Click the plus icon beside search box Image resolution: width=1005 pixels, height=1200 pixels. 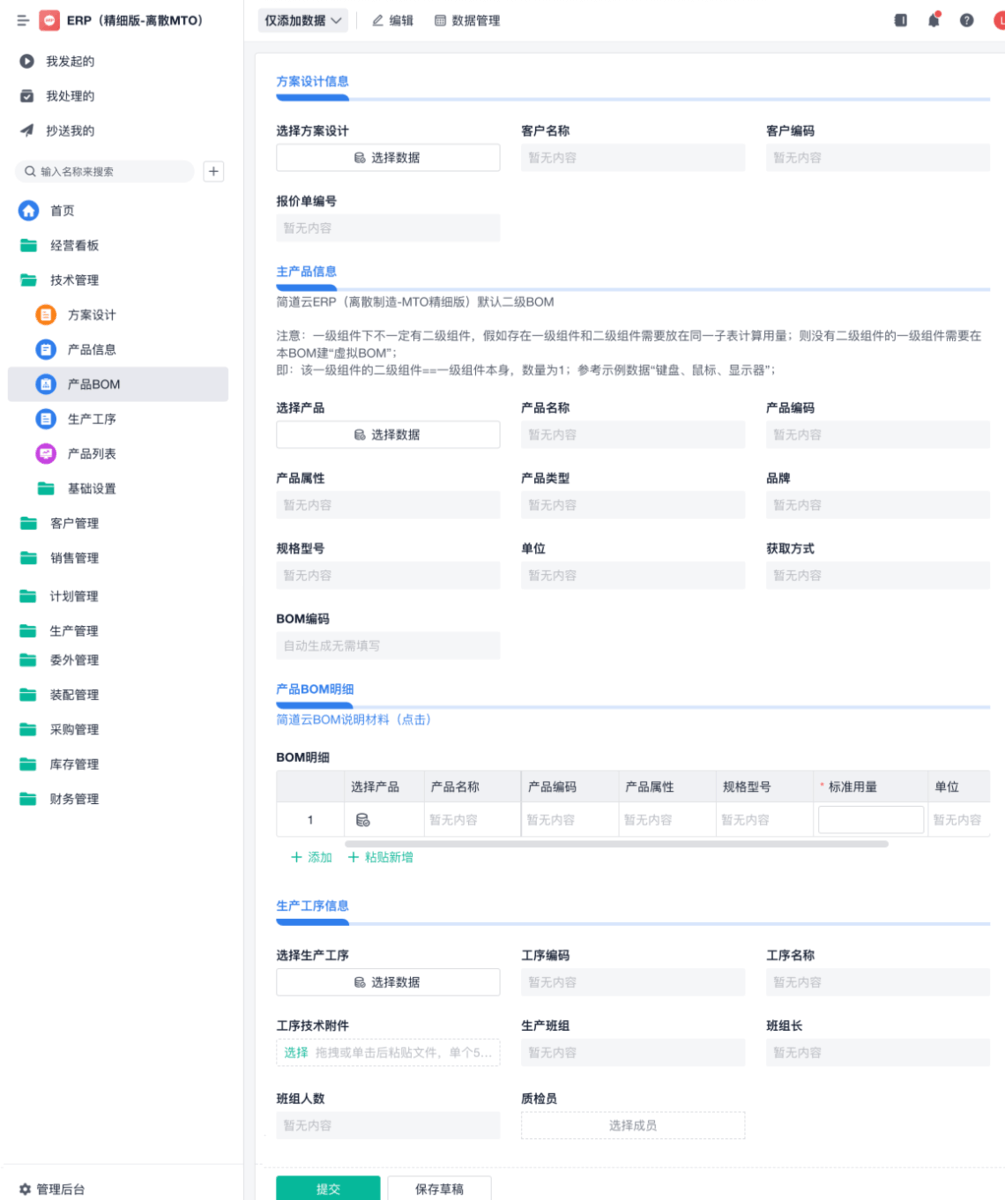[213, 171]
